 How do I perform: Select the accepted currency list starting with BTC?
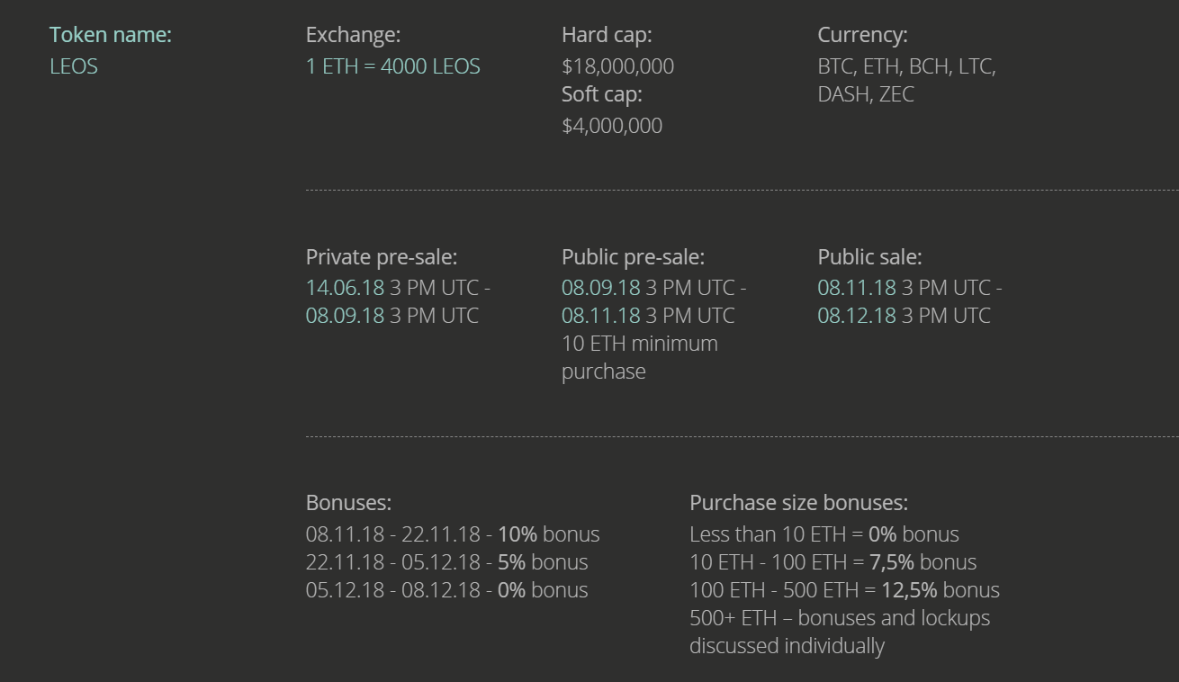[x=906, y=81]
